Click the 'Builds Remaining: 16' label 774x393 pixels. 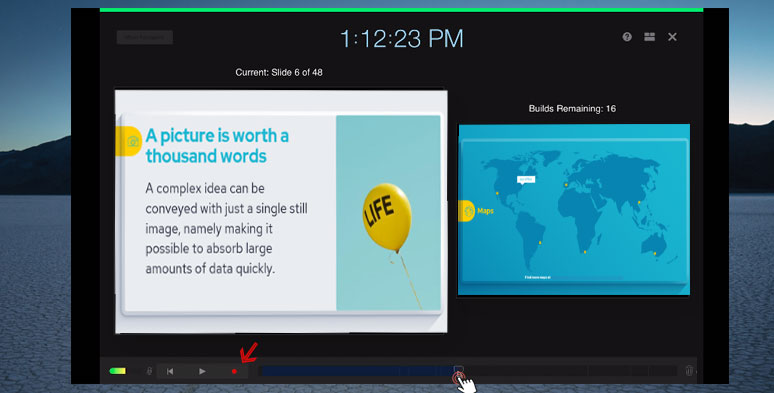[572, 109]
